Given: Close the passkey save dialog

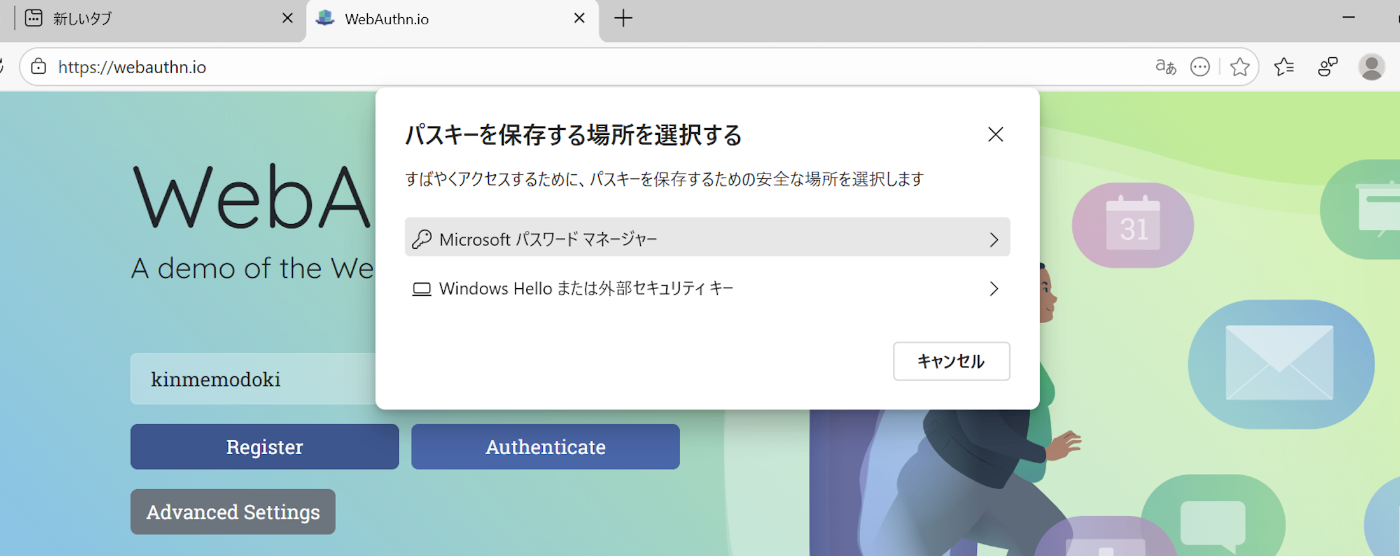Looking at the screenshot, I should (995, 134).
